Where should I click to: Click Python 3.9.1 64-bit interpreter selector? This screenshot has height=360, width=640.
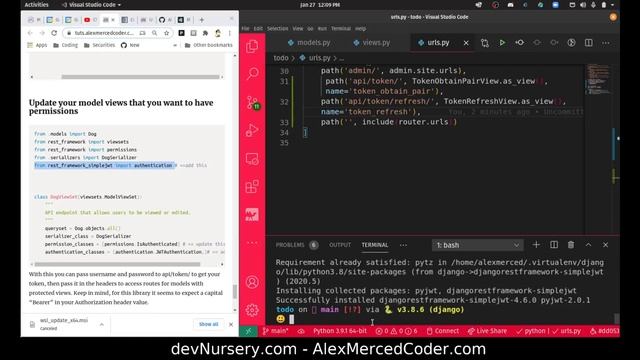[x=340, y=331]
